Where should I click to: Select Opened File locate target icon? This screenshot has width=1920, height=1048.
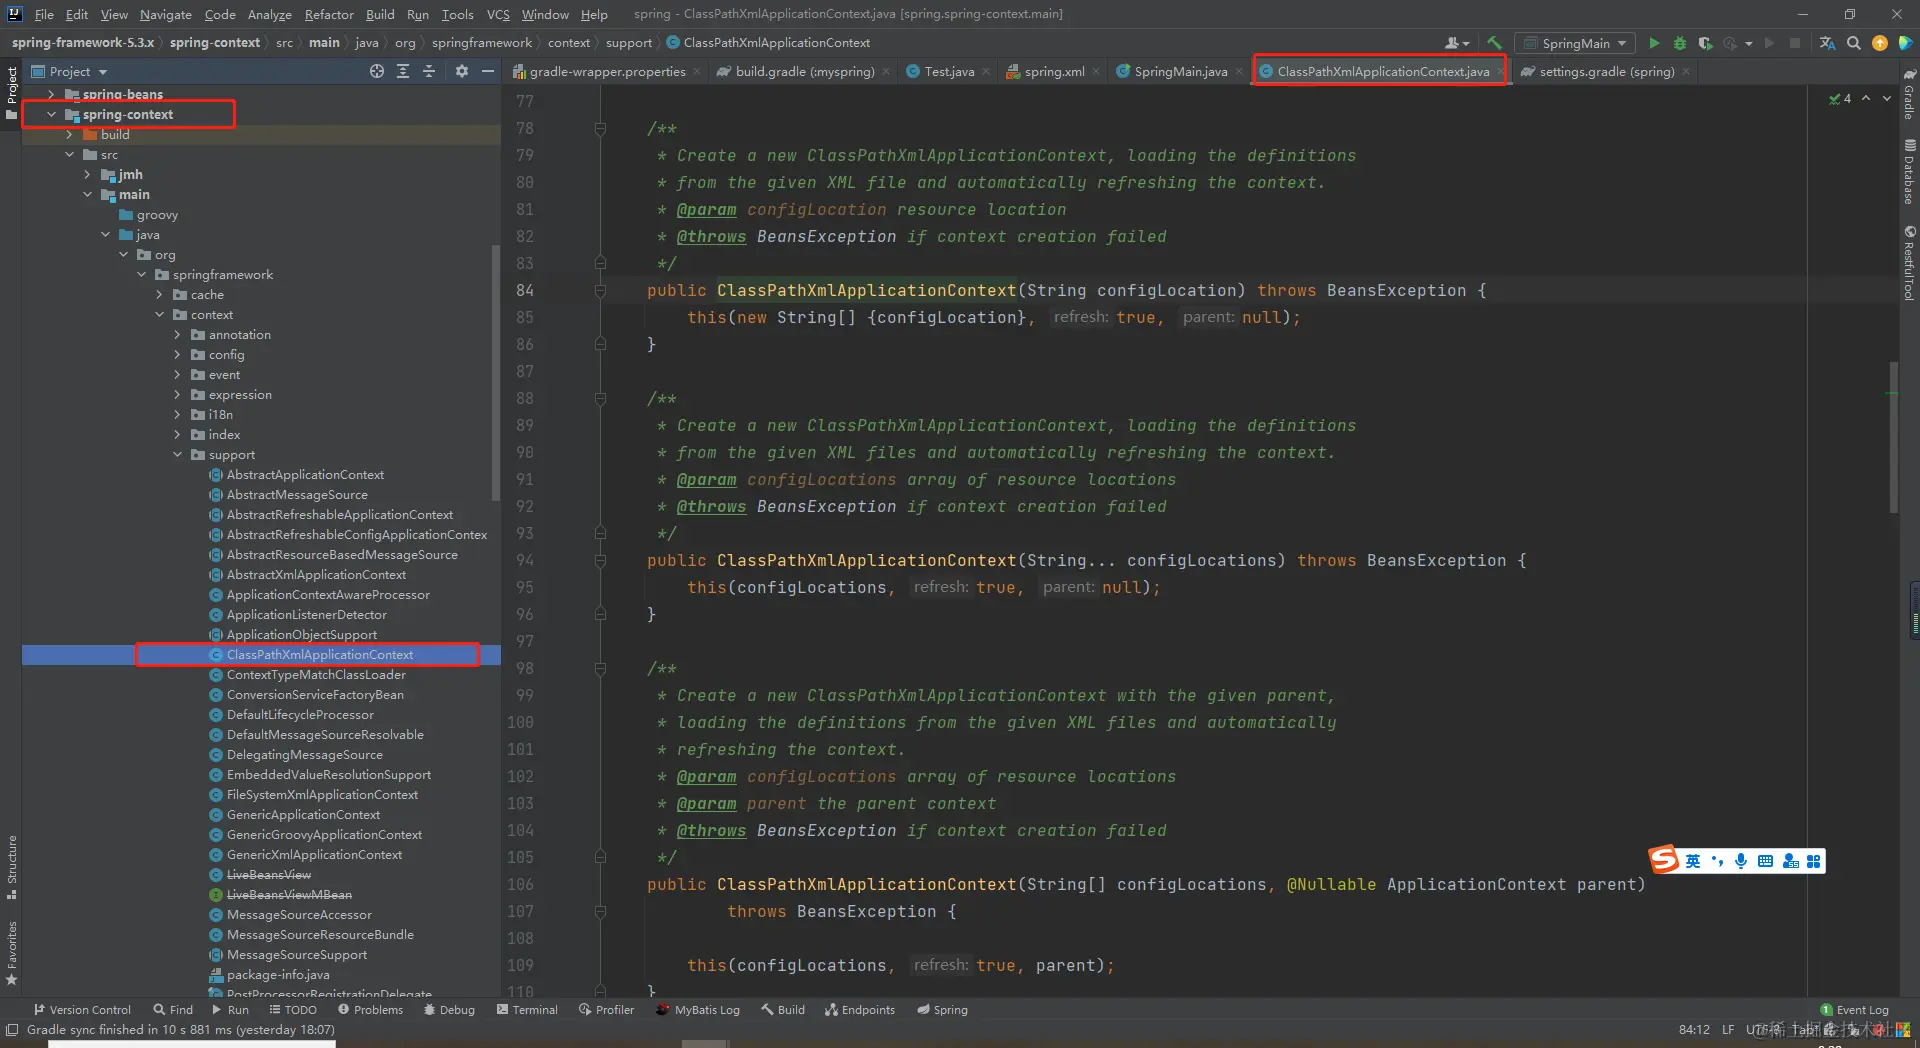(377, 71)
